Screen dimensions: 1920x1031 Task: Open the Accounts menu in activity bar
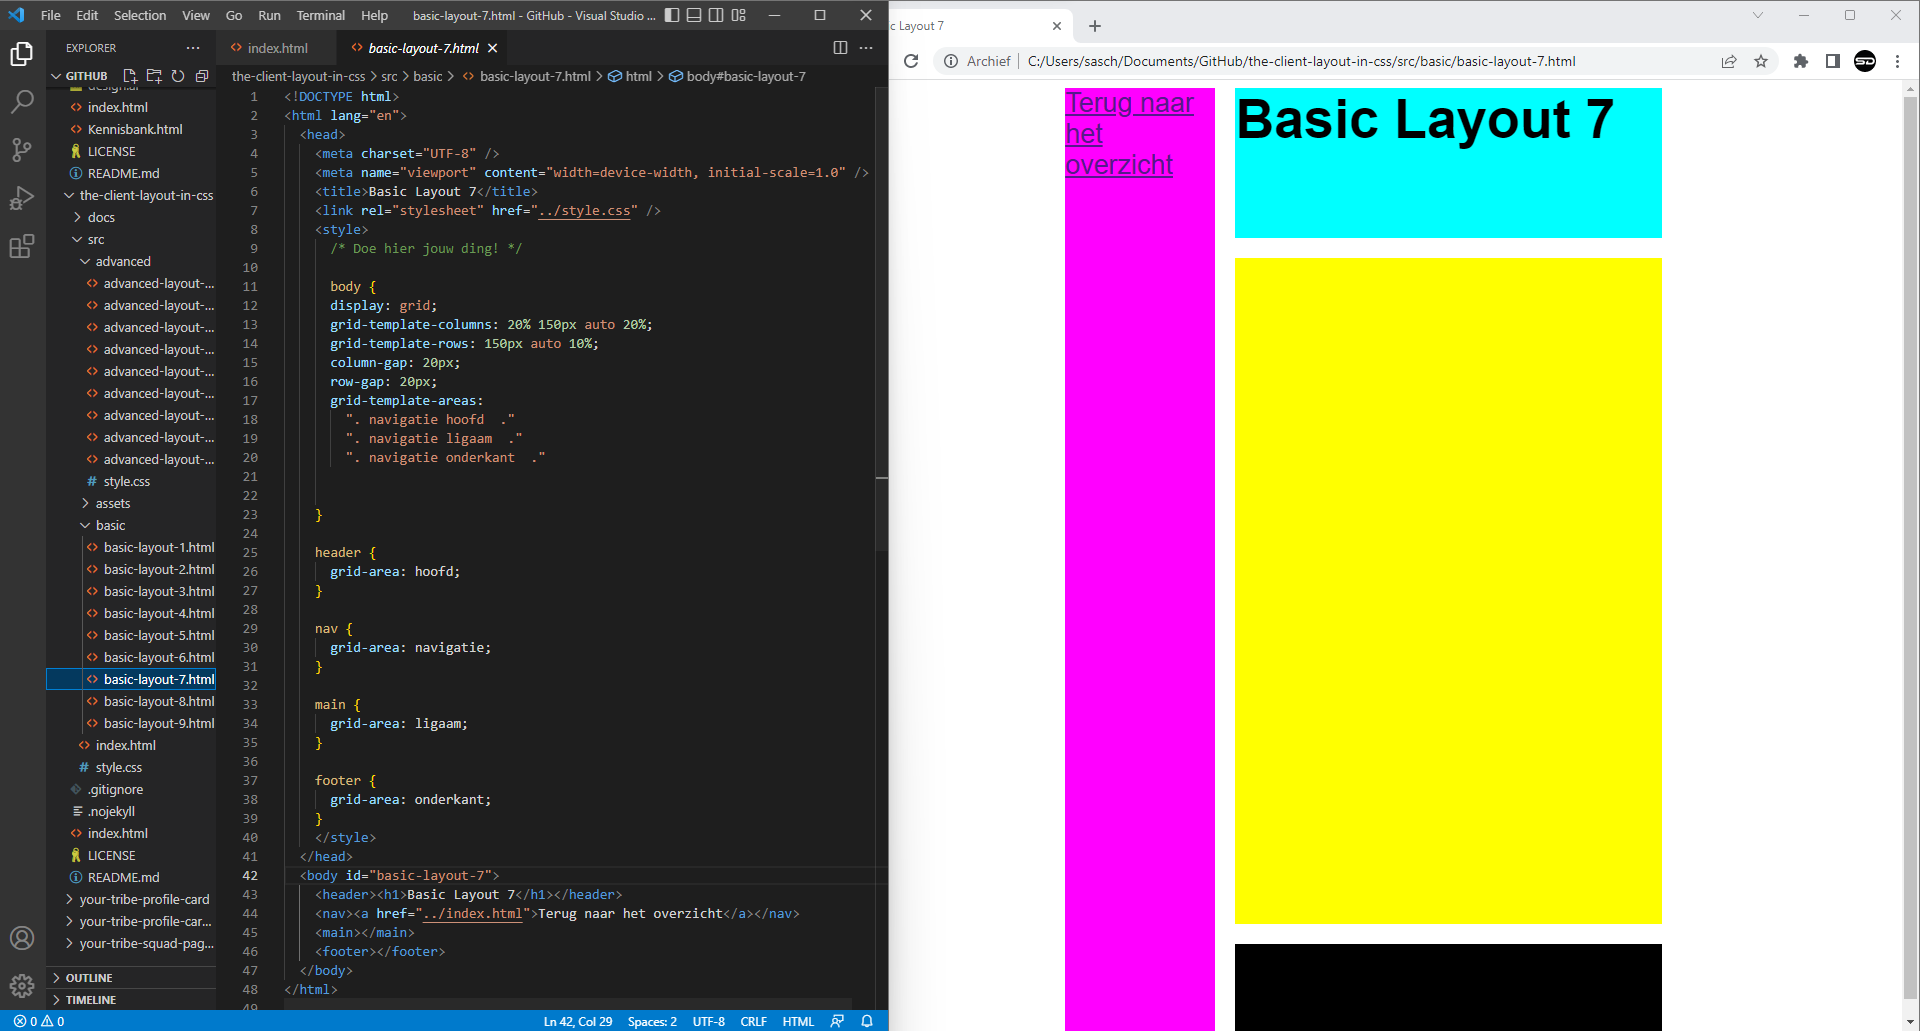(22, 938)
